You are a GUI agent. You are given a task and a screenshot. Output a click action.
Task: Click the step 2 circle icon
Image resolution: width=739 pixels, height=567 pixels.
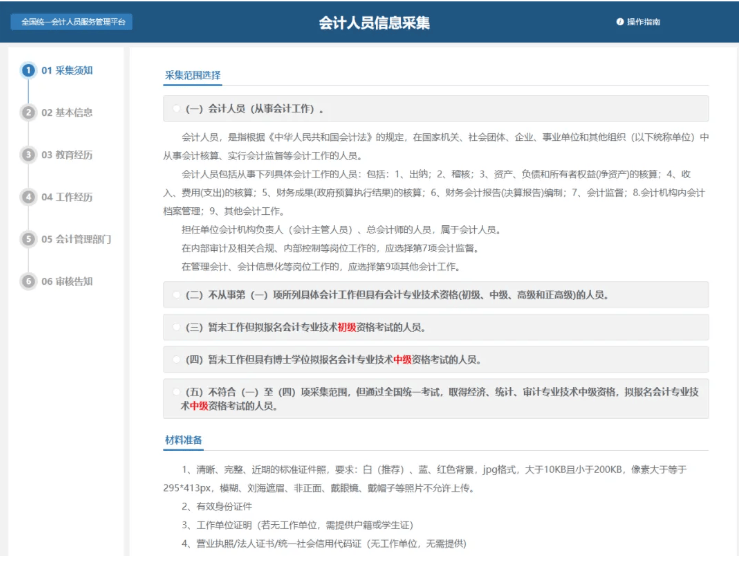coord(28,112)
